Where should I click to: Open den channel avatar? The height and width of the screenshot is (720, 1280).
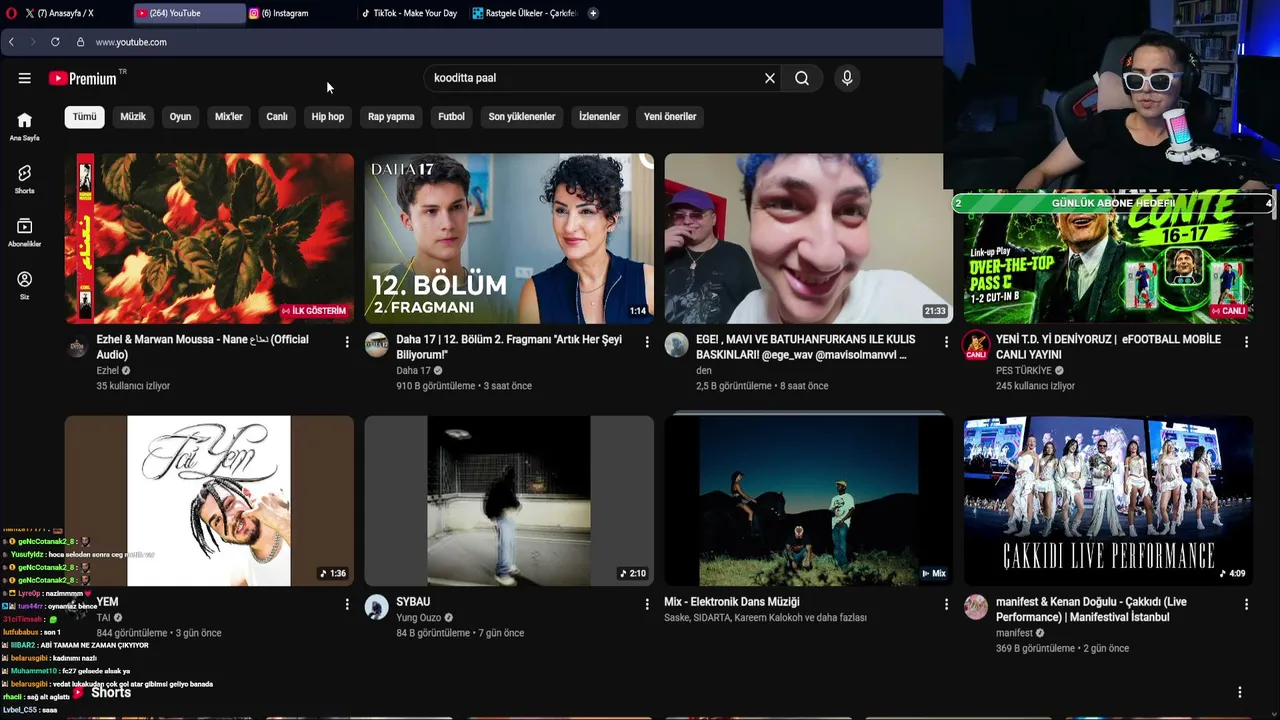[x=676, y=345]
